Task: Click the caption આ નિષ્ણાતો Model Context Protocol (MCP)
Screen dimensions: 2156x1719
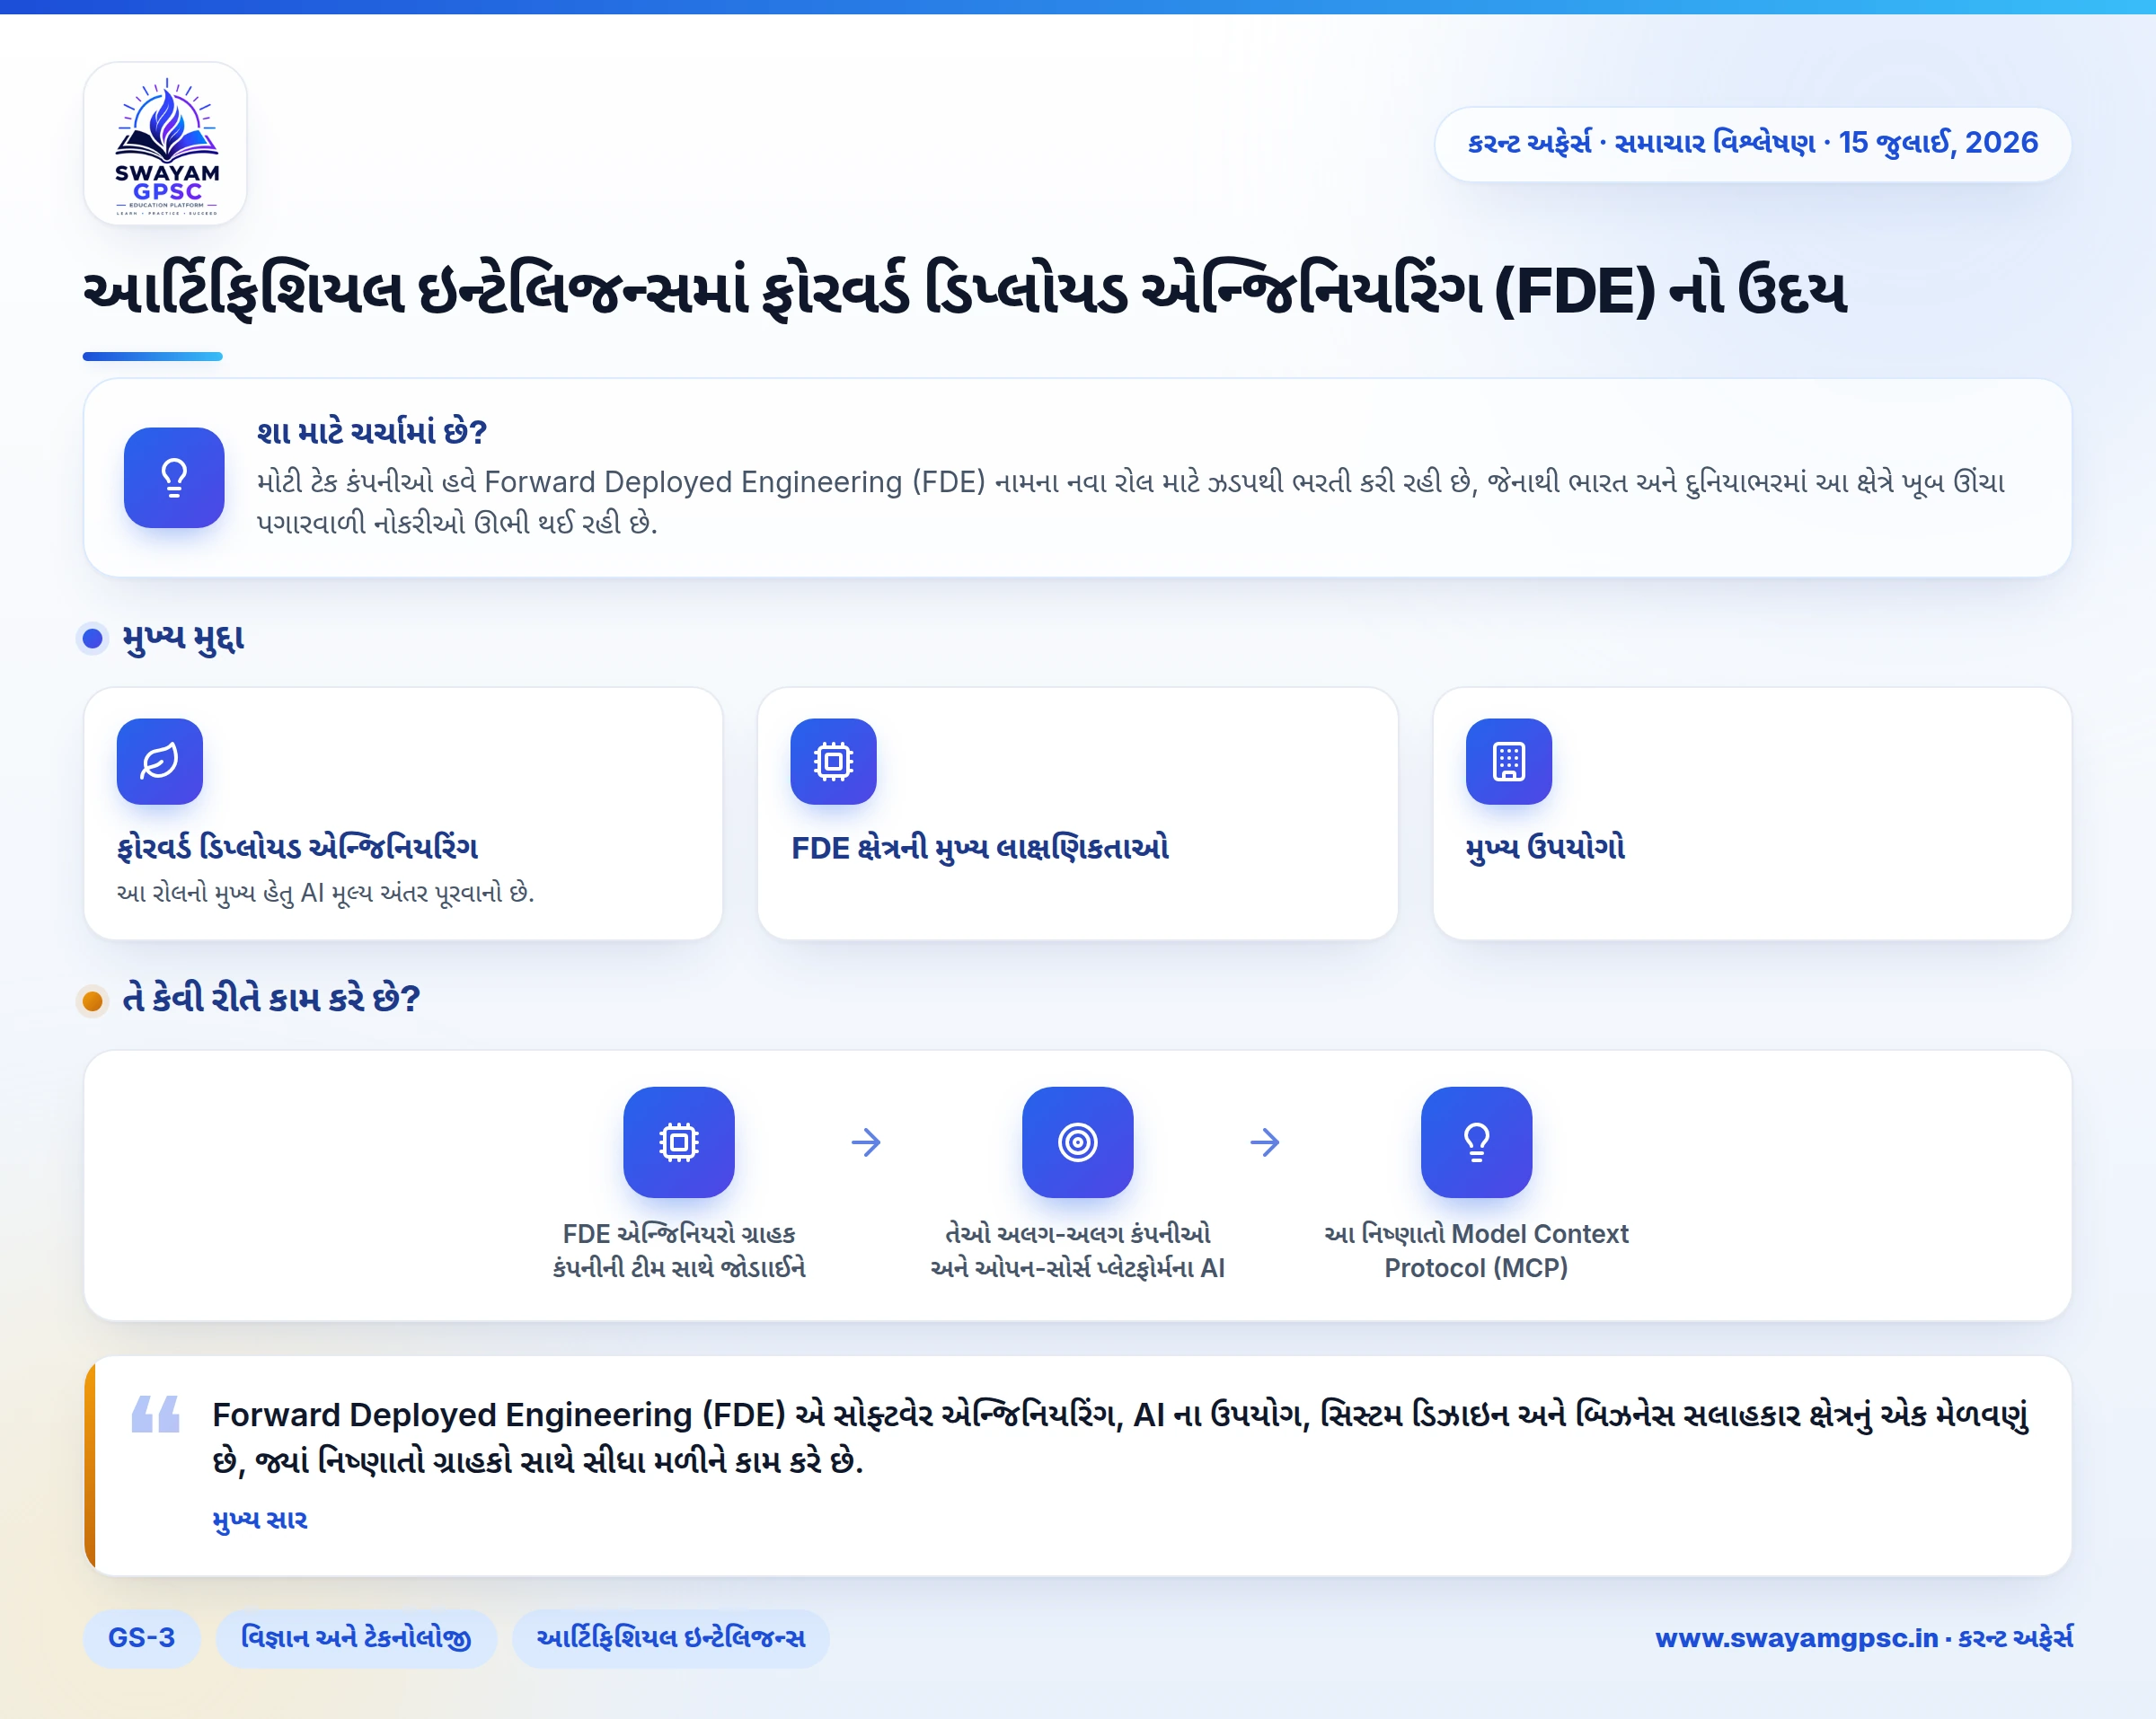Action: pos(1476,1251)
